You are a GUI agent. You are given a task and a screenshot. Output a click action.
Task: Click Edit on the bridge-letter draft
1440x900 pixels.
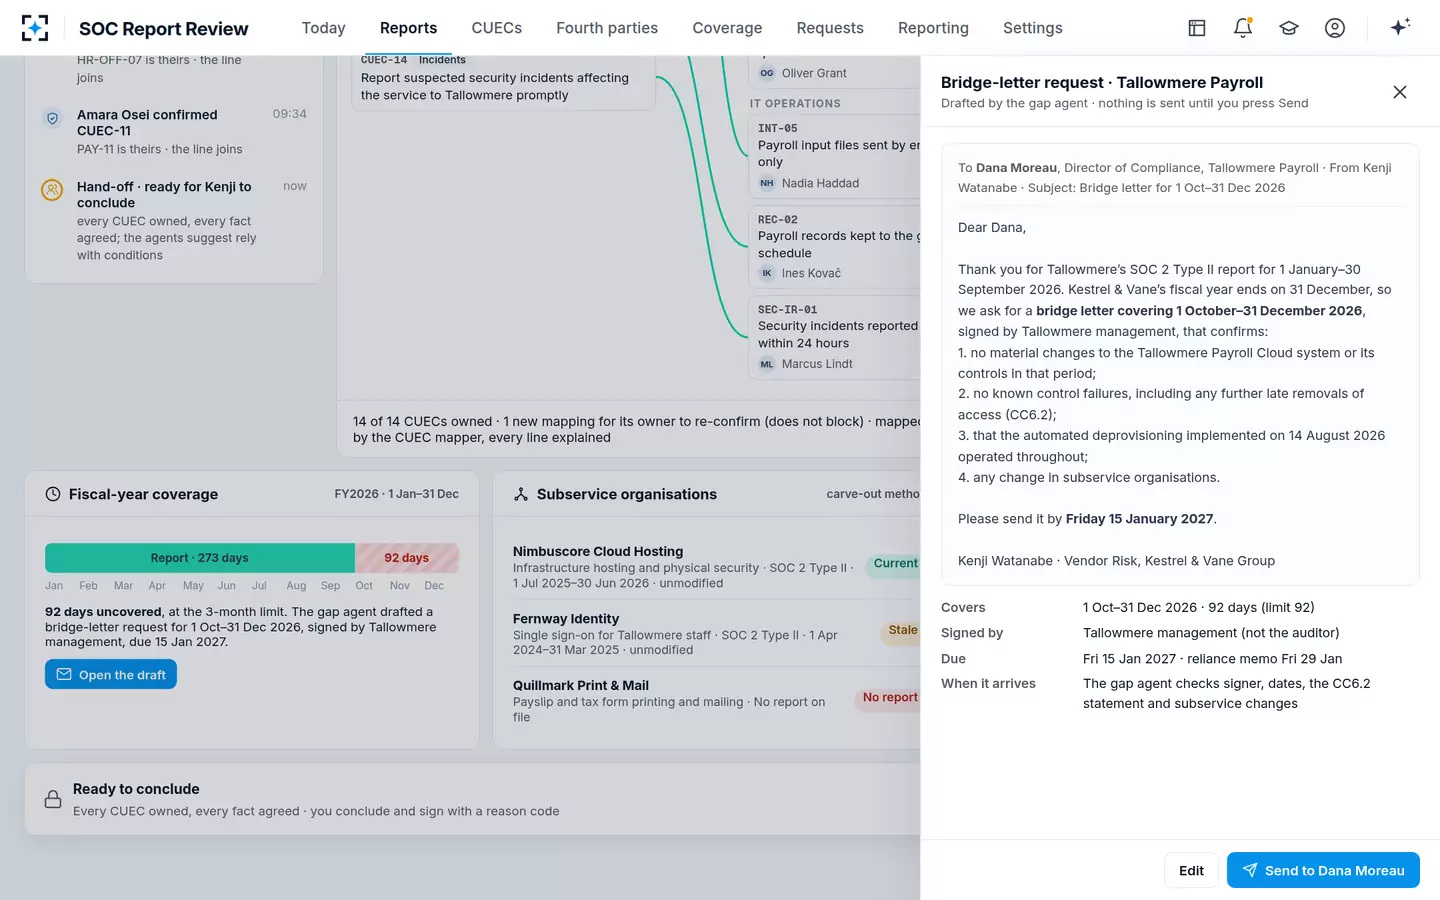(1191, 870)
